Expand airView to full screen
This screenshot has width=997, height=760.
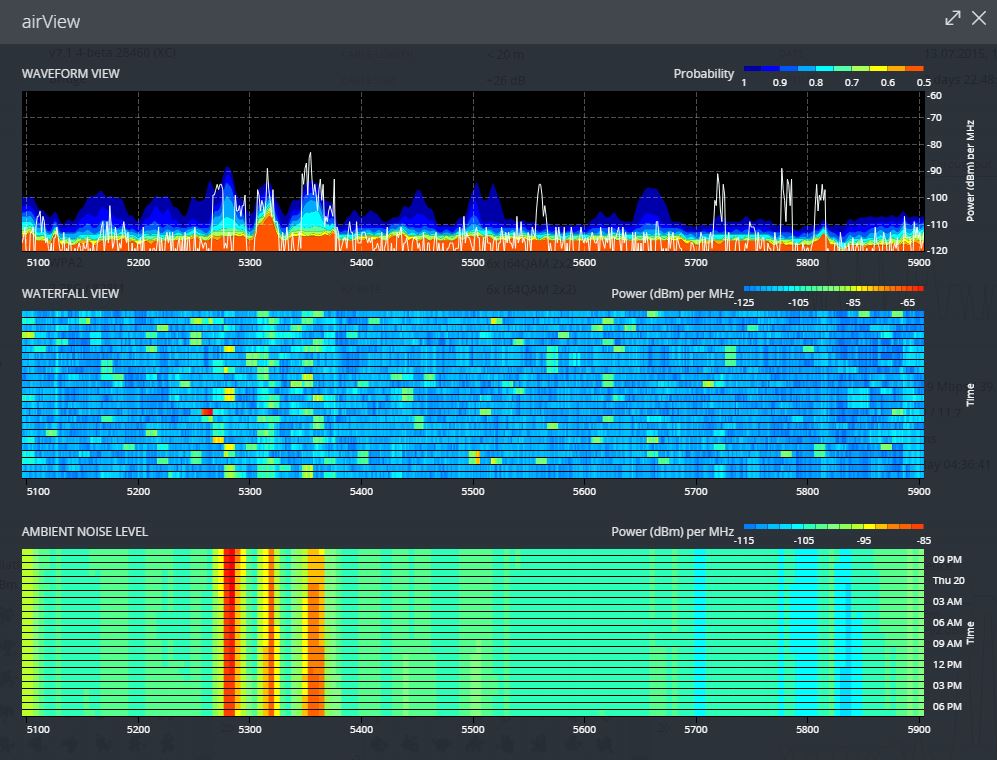[x=953, y=19]
